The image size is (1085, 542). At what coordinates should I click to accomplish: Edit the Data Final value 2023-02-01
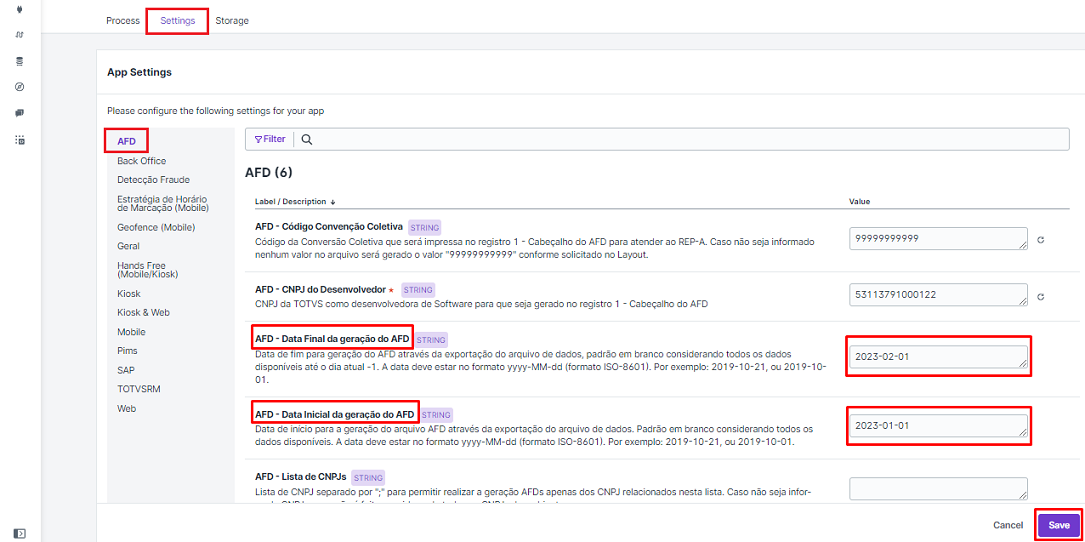pyautogui.click(x=938, y=356)
